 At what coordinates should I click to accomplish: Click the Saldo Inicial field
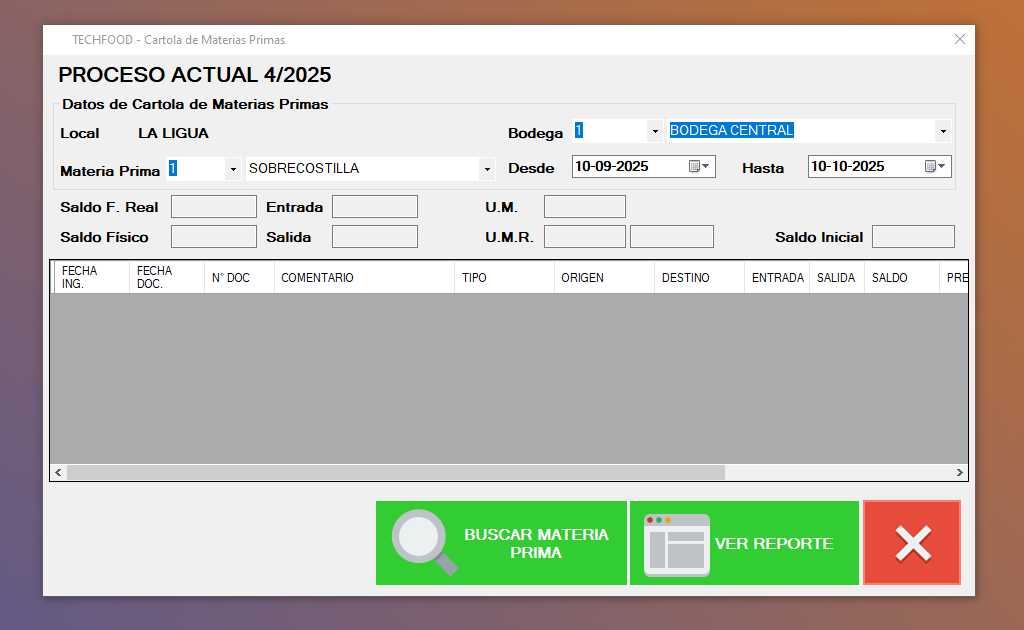[913, 237]
